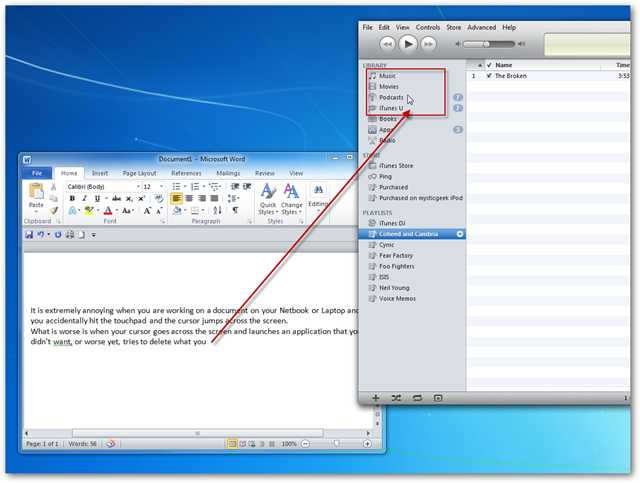Image resolution: width=640 pixels, height=483 pixels.
Task: Toggle Underline formatting in Word
Action: tap(97, 198)
